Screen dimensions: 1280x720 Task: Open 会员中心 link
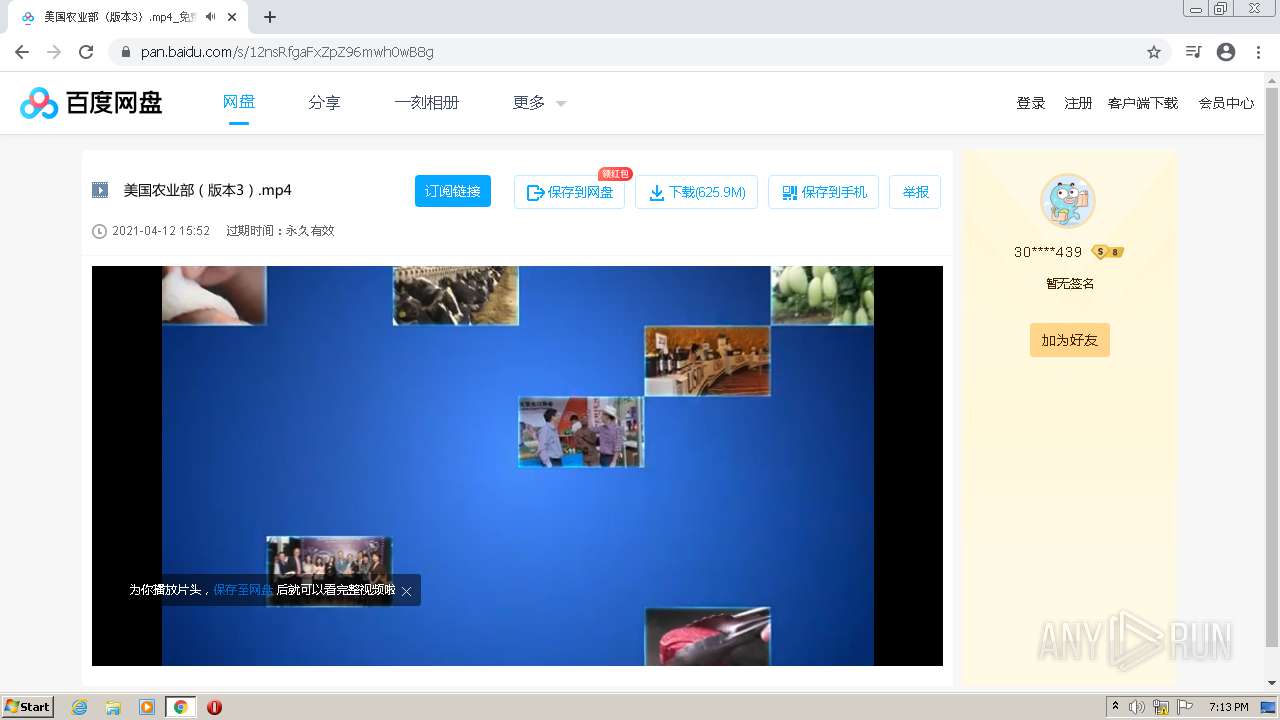(x=1226, y=103)
